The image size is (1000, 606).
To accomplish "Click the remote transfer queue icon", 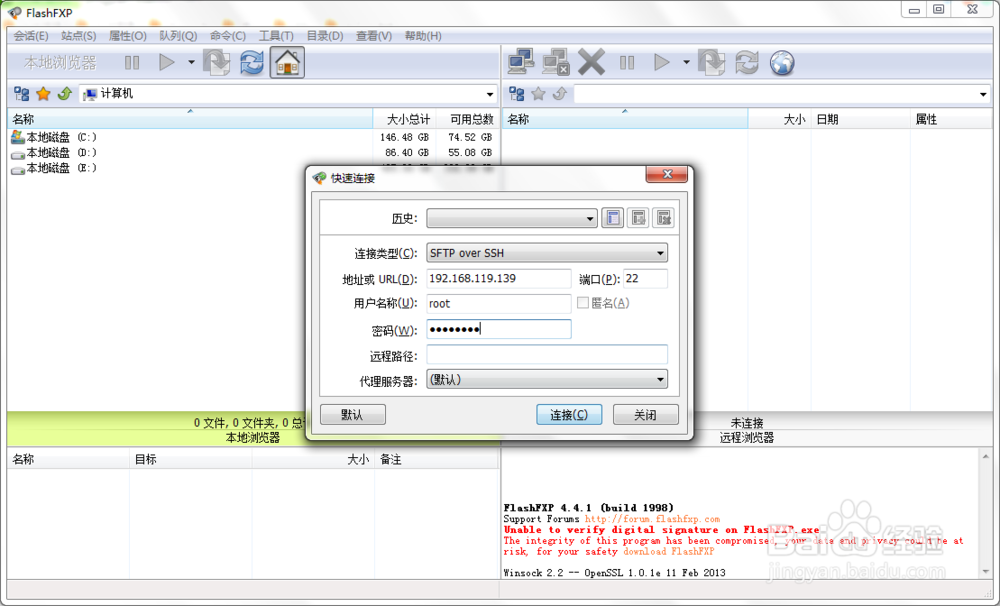I will pyautogui.click(x=711, y=63).
